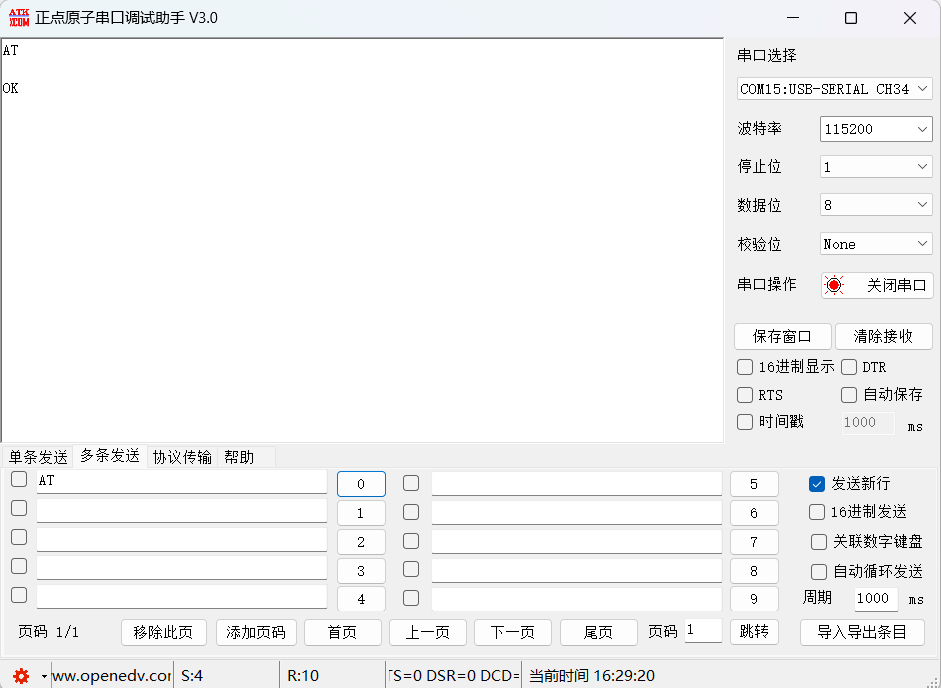Image resolution: width=941 pixels, height=688 pixels.
Task: Click the R:10 received counter
Action: coord(303,676)
